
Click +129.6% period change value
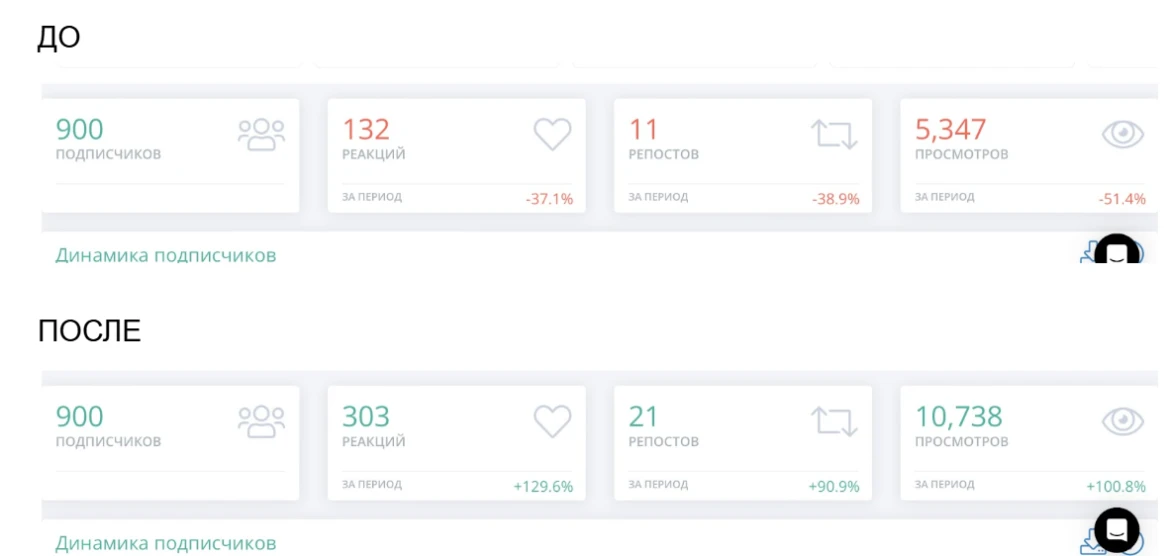pyautogui.click(x=543, y=486)
